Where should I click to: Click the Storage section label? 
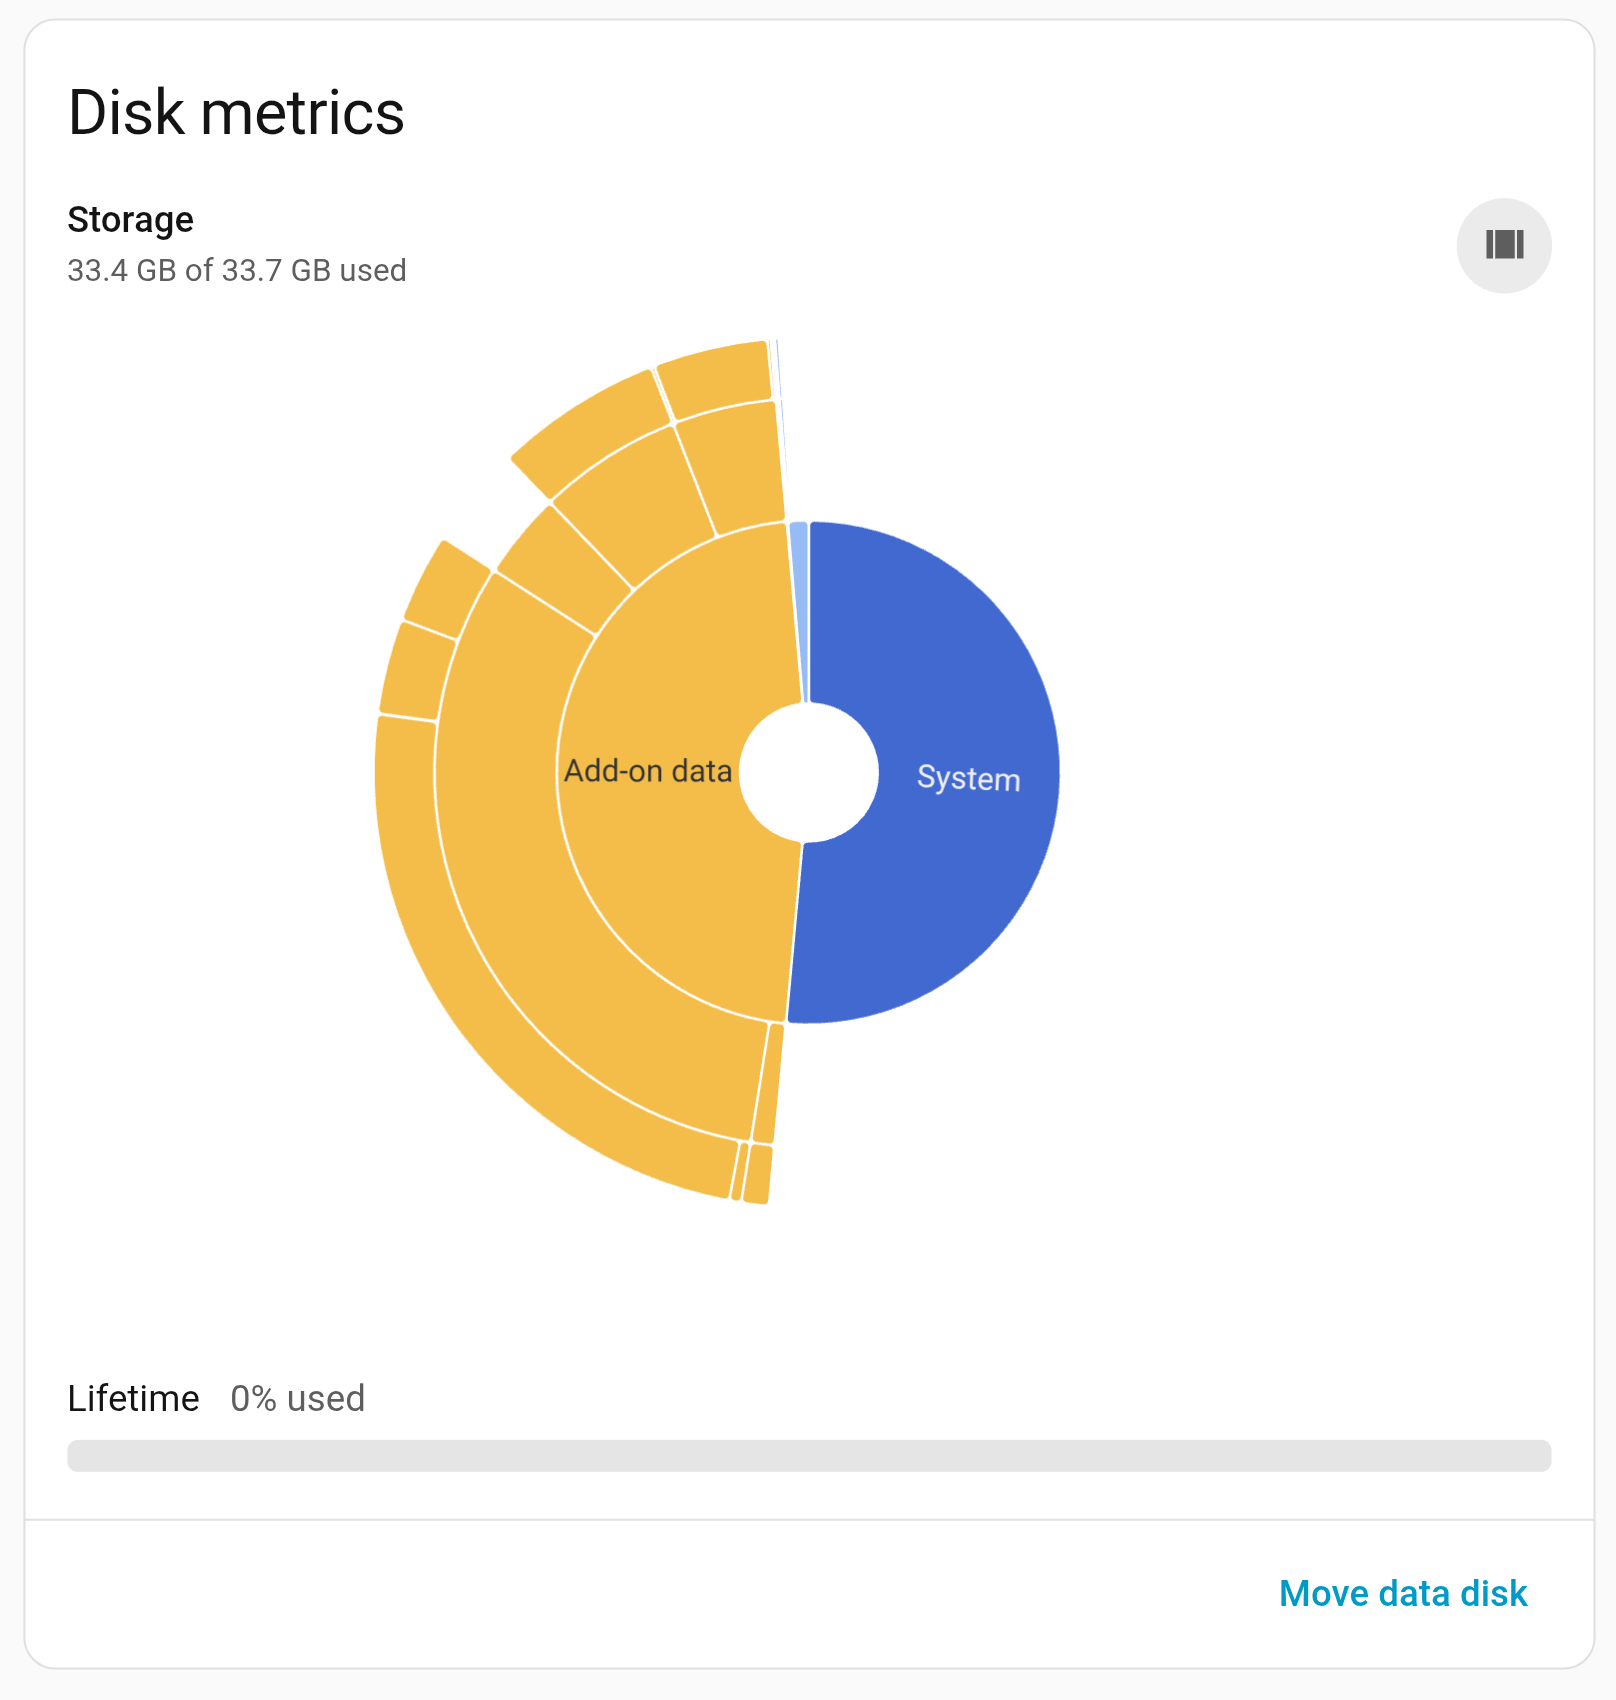click(130, 220)
